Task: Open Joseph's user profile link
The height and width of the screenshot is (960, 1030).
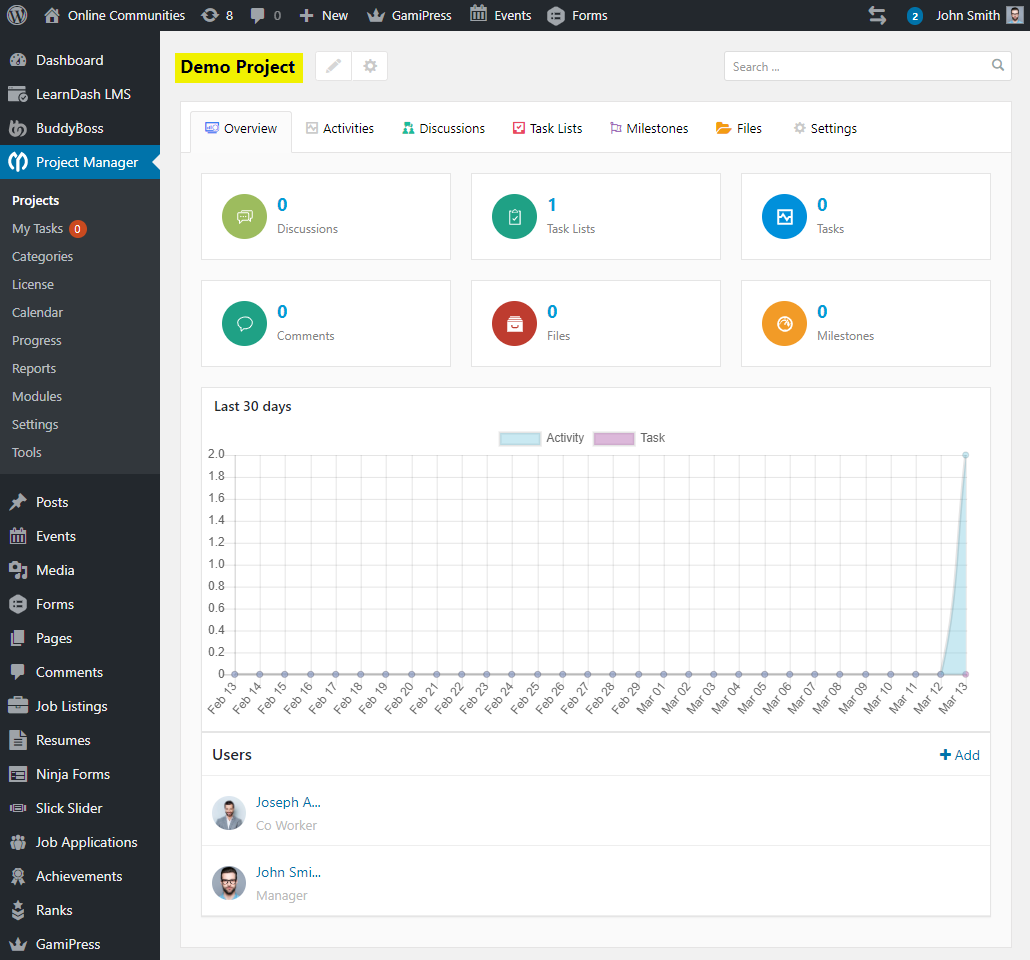Action: coord(287,802)
